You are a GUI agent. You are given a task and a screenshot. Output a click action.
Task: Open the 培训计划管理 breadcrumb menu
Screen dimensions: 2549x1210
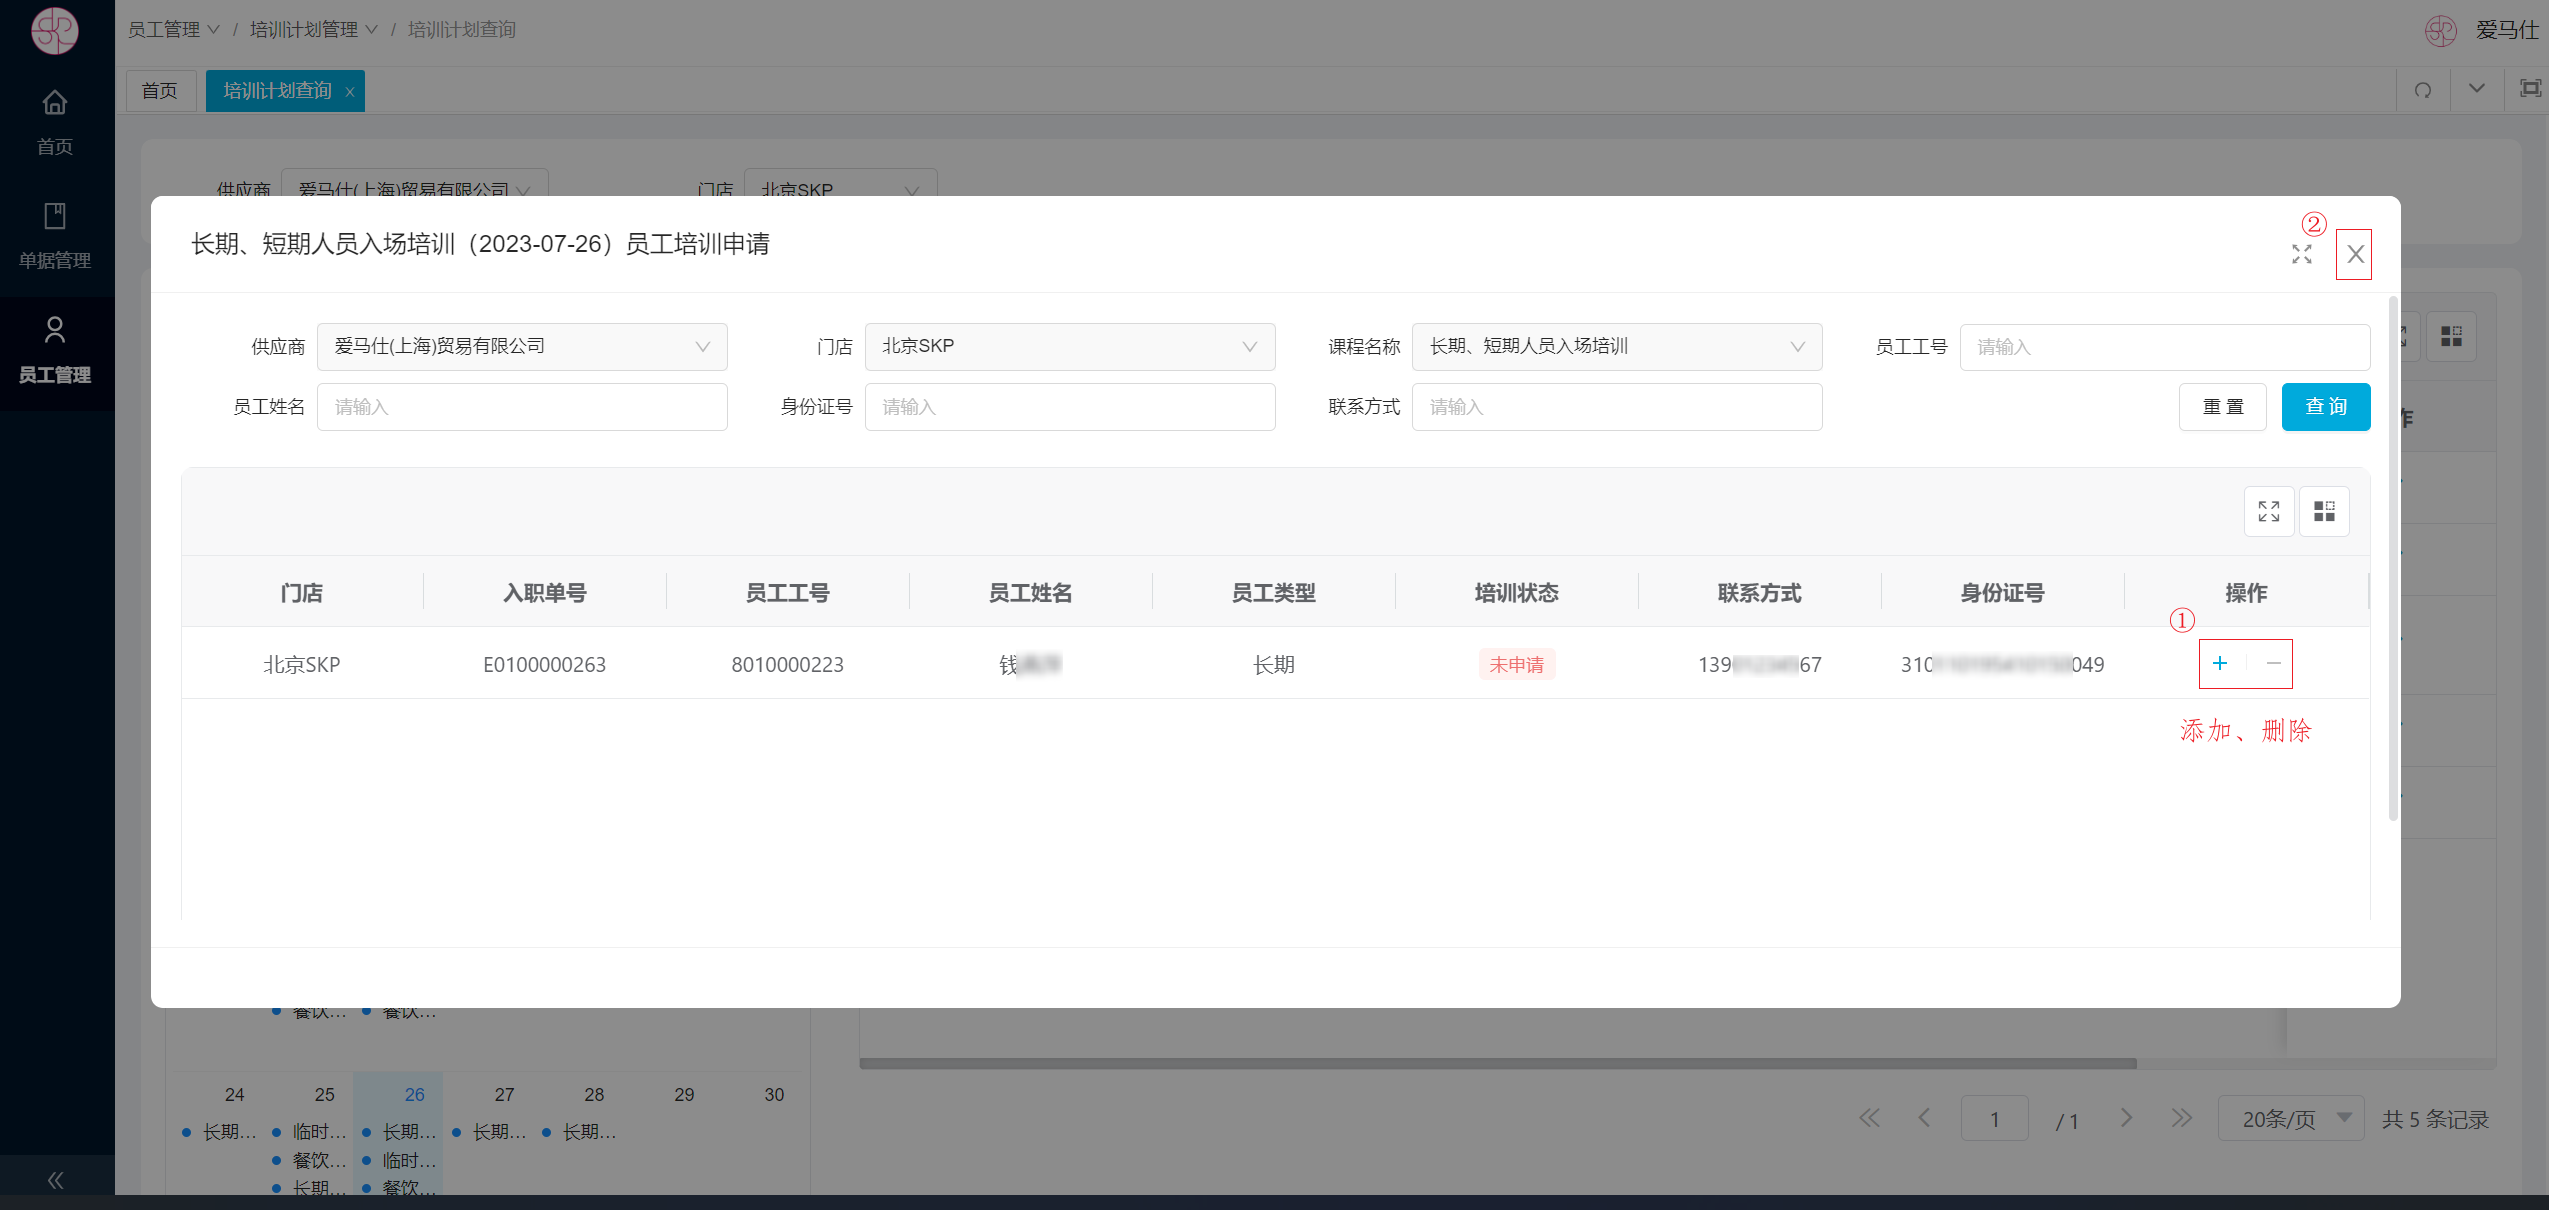314,30
